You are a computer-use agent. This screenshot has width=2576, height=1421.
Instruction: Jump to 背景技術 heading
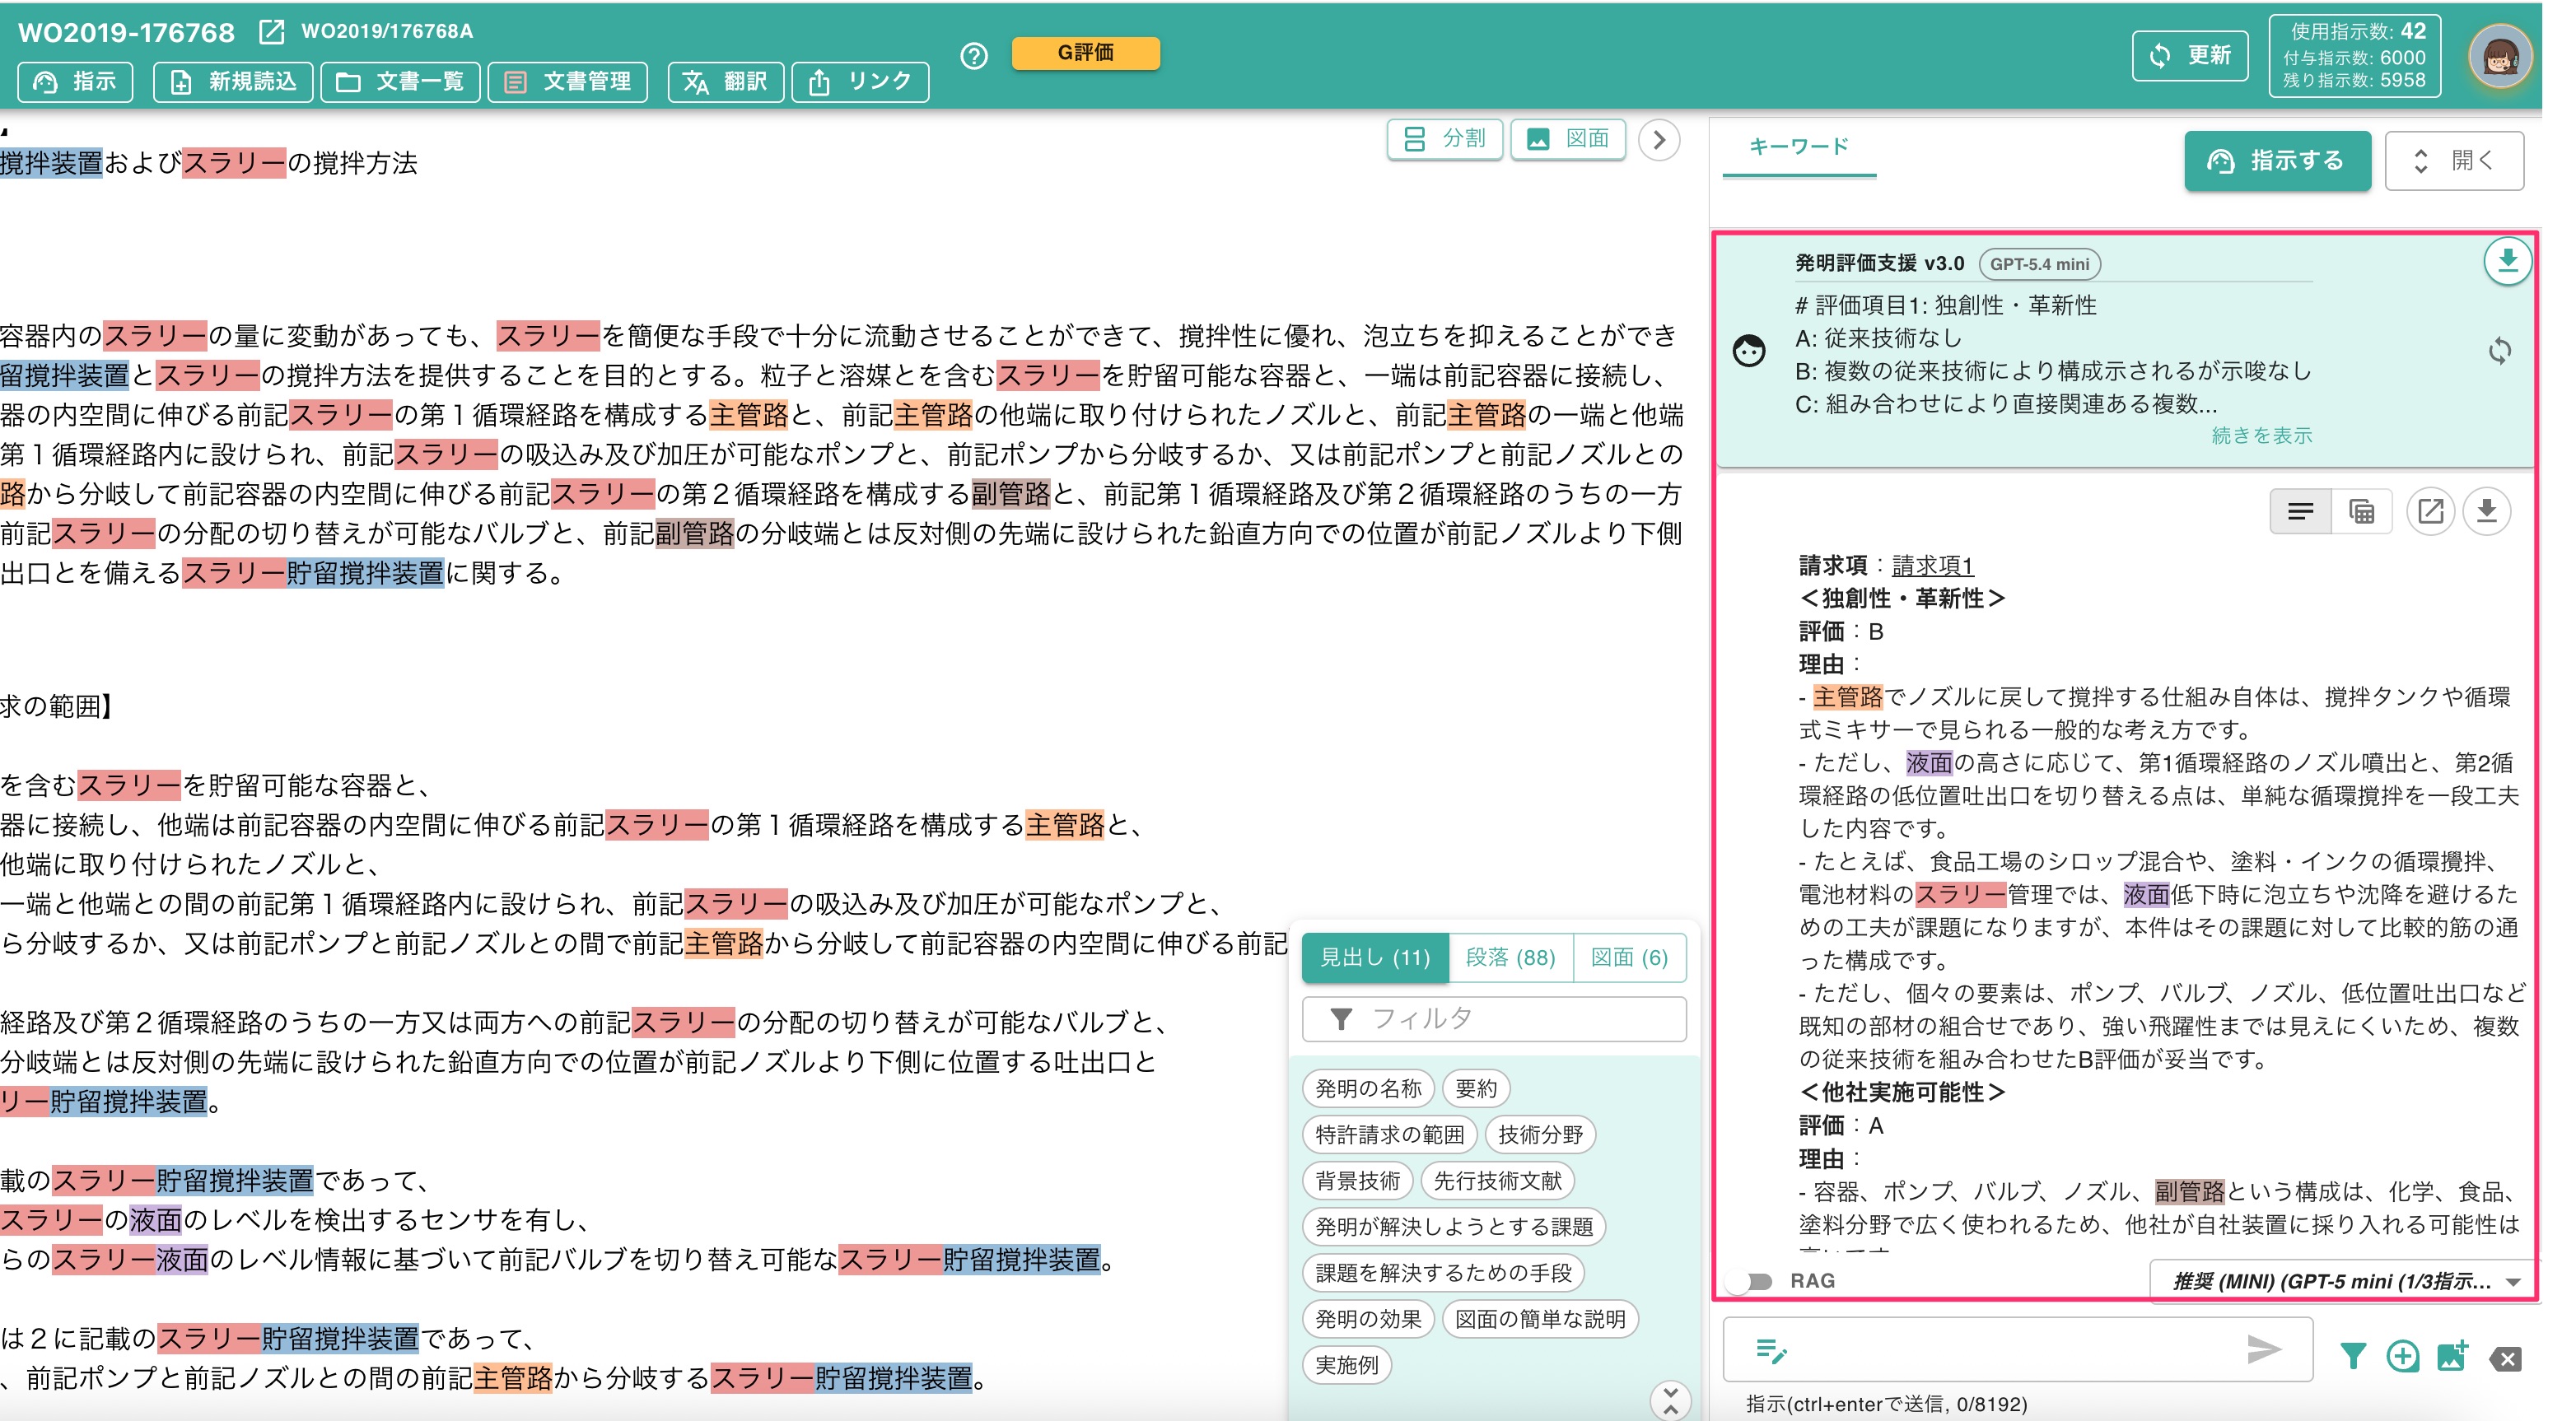pyautogui.click(x=1357, y=1181)
